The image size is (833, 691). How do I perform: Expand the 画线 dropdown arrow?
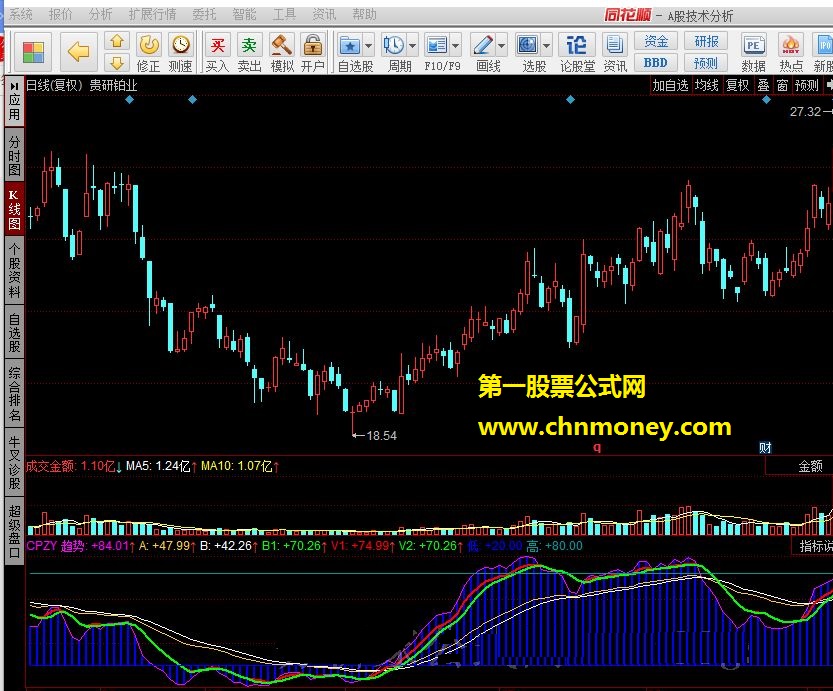pos(502,46)
